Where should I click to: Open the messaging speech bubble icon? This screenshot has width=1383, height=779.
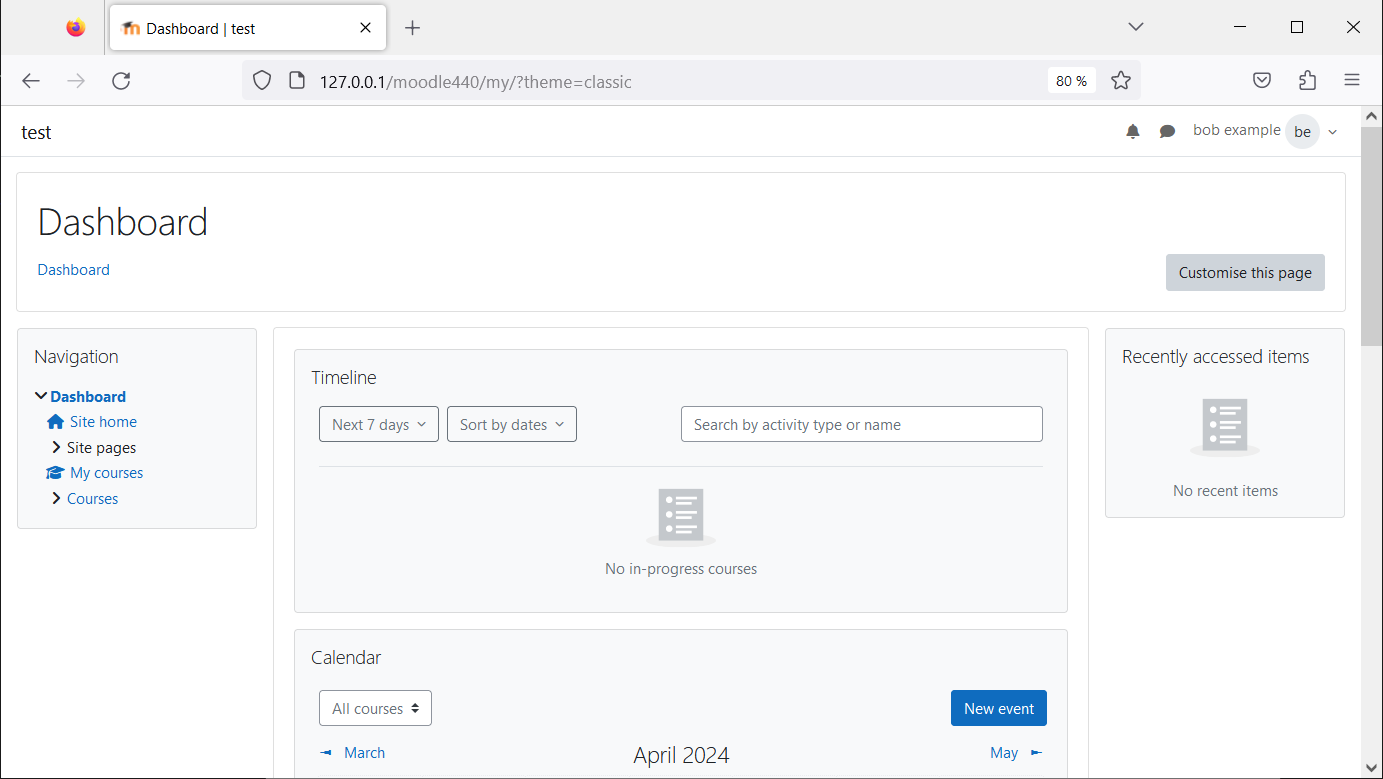1167,132
